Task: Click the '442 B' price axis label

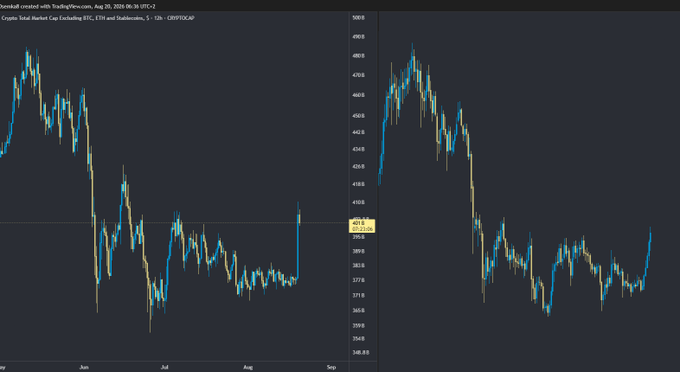Action: [x=358, y=132]
